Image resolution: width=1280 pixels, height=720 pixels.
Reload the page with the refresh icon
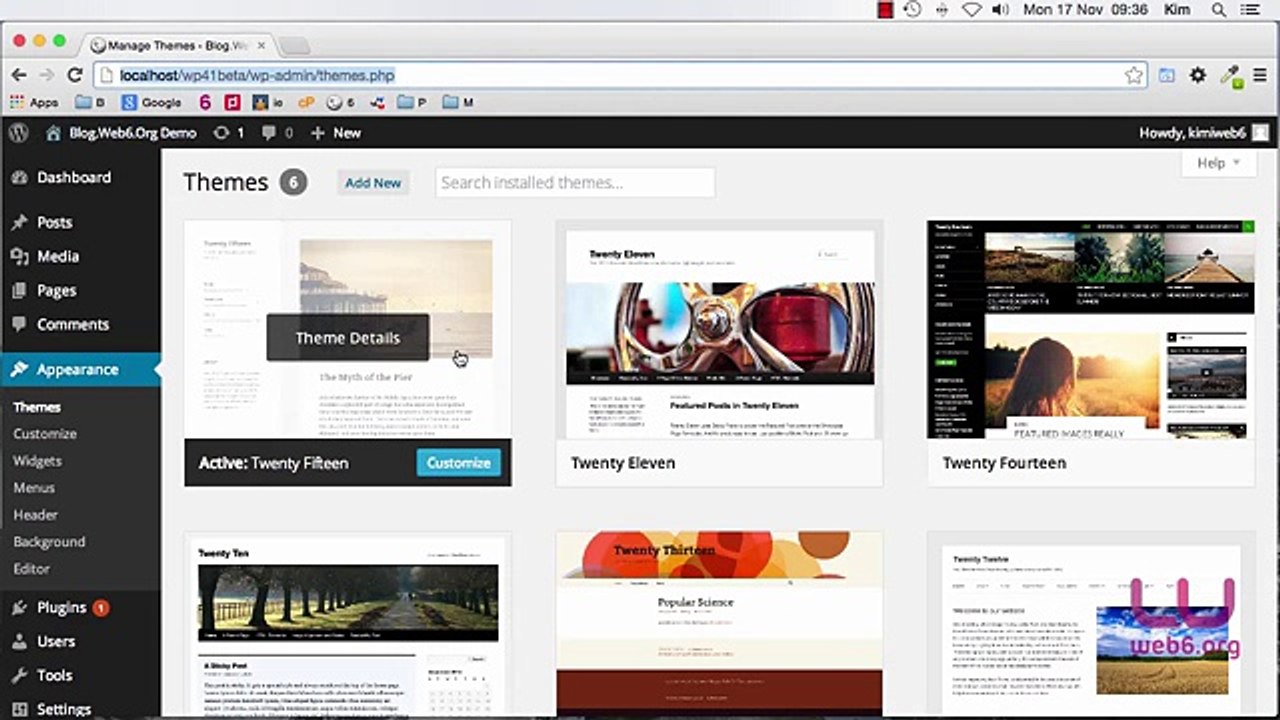pyautogui.click(x=74, y=75)
